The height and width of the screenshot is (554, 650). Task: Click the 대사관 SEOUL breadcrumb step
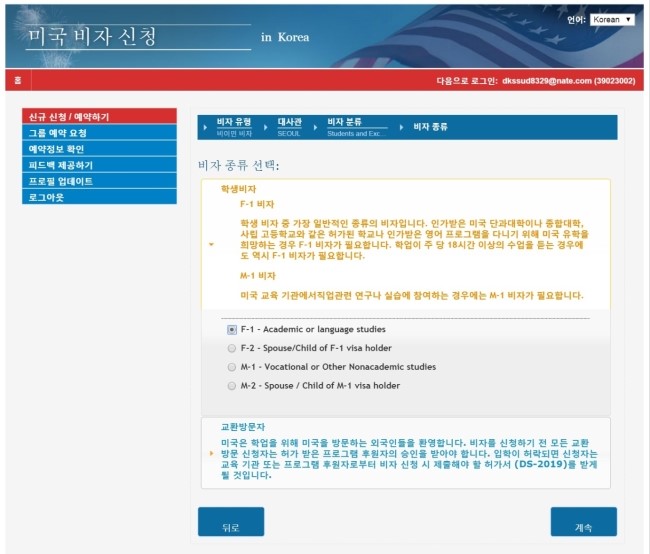tap(290, 126)
